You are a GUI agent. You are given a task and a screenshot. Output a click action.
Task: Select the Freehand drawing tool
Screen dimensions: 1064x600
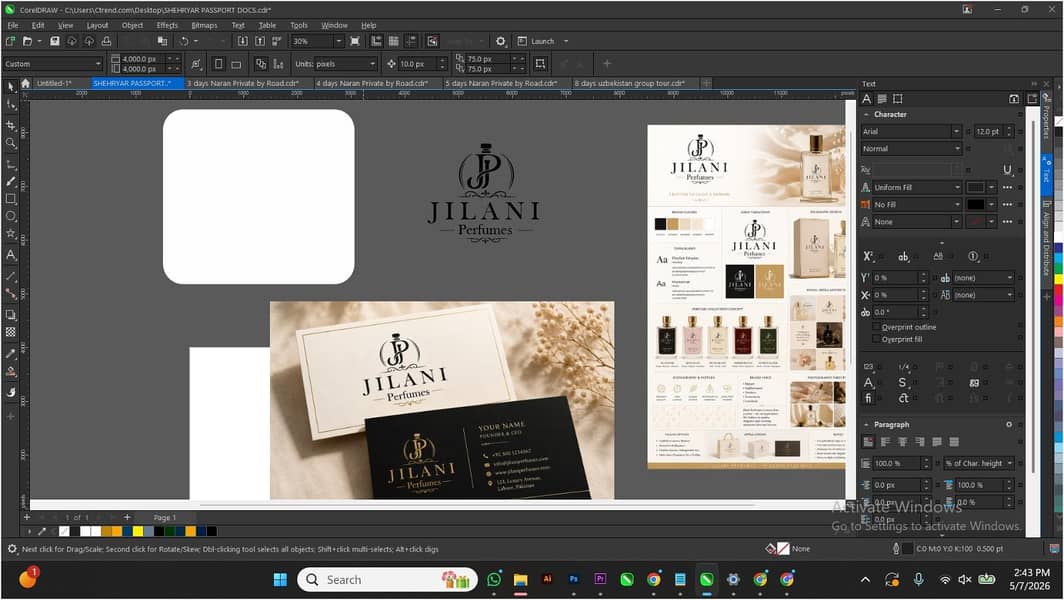coord(10,164)
